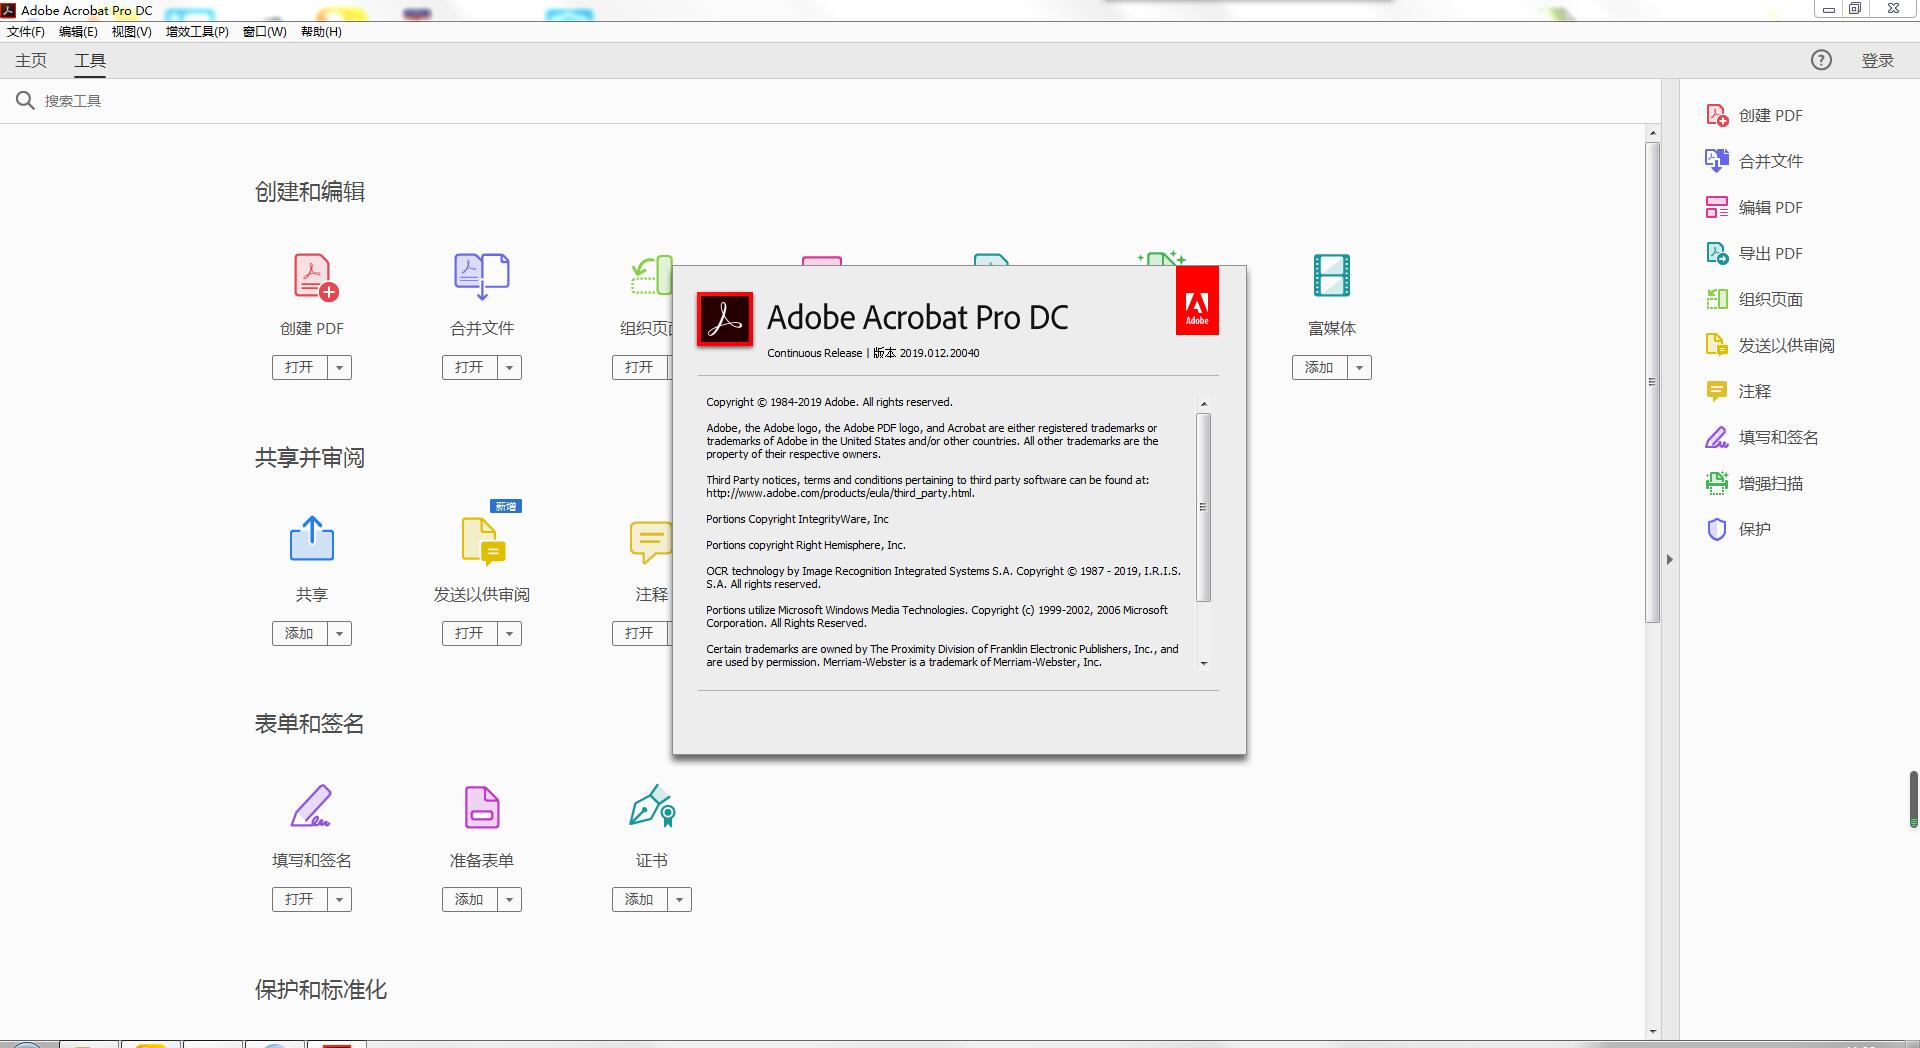Expand dropdown arrow next to 发送以供审阅 打开

(509, 633)
